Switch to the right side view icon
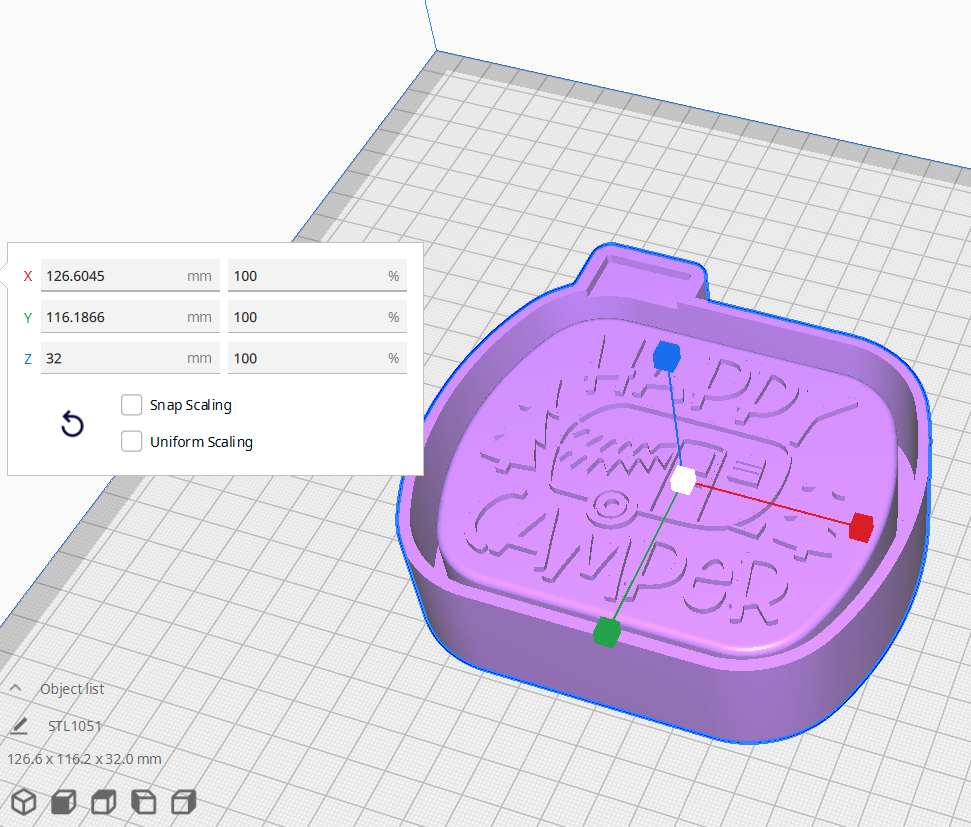 [x=182, y=801]
